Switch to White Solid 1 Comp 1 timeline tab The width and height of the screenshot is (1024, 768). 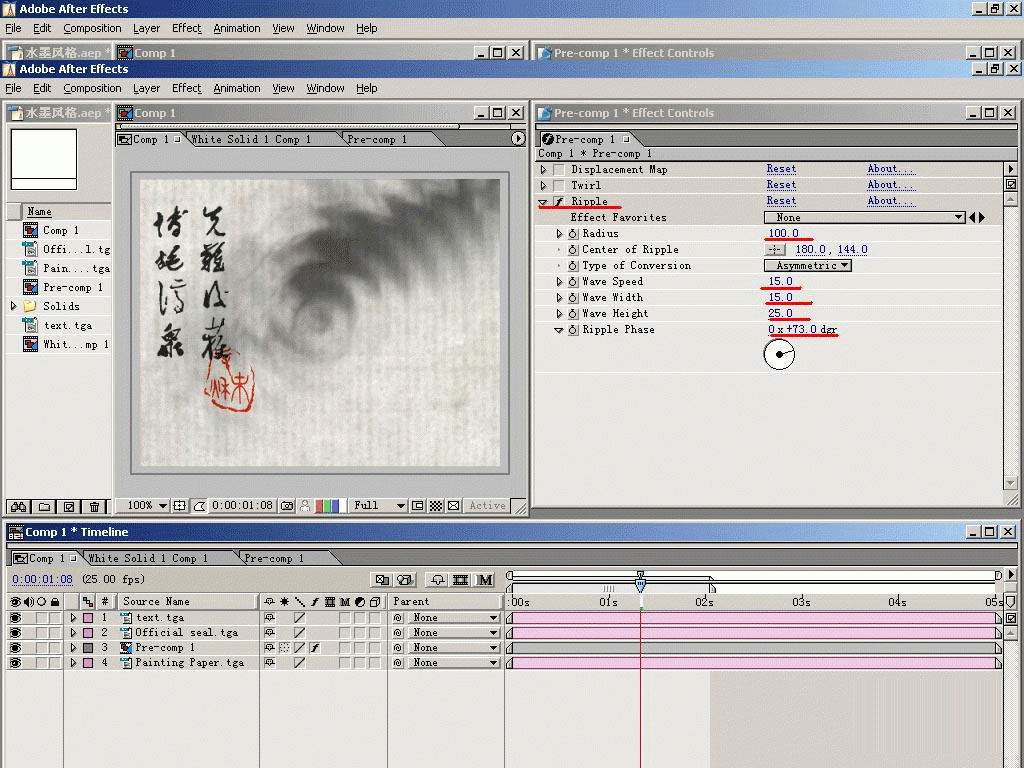point(148,558)
